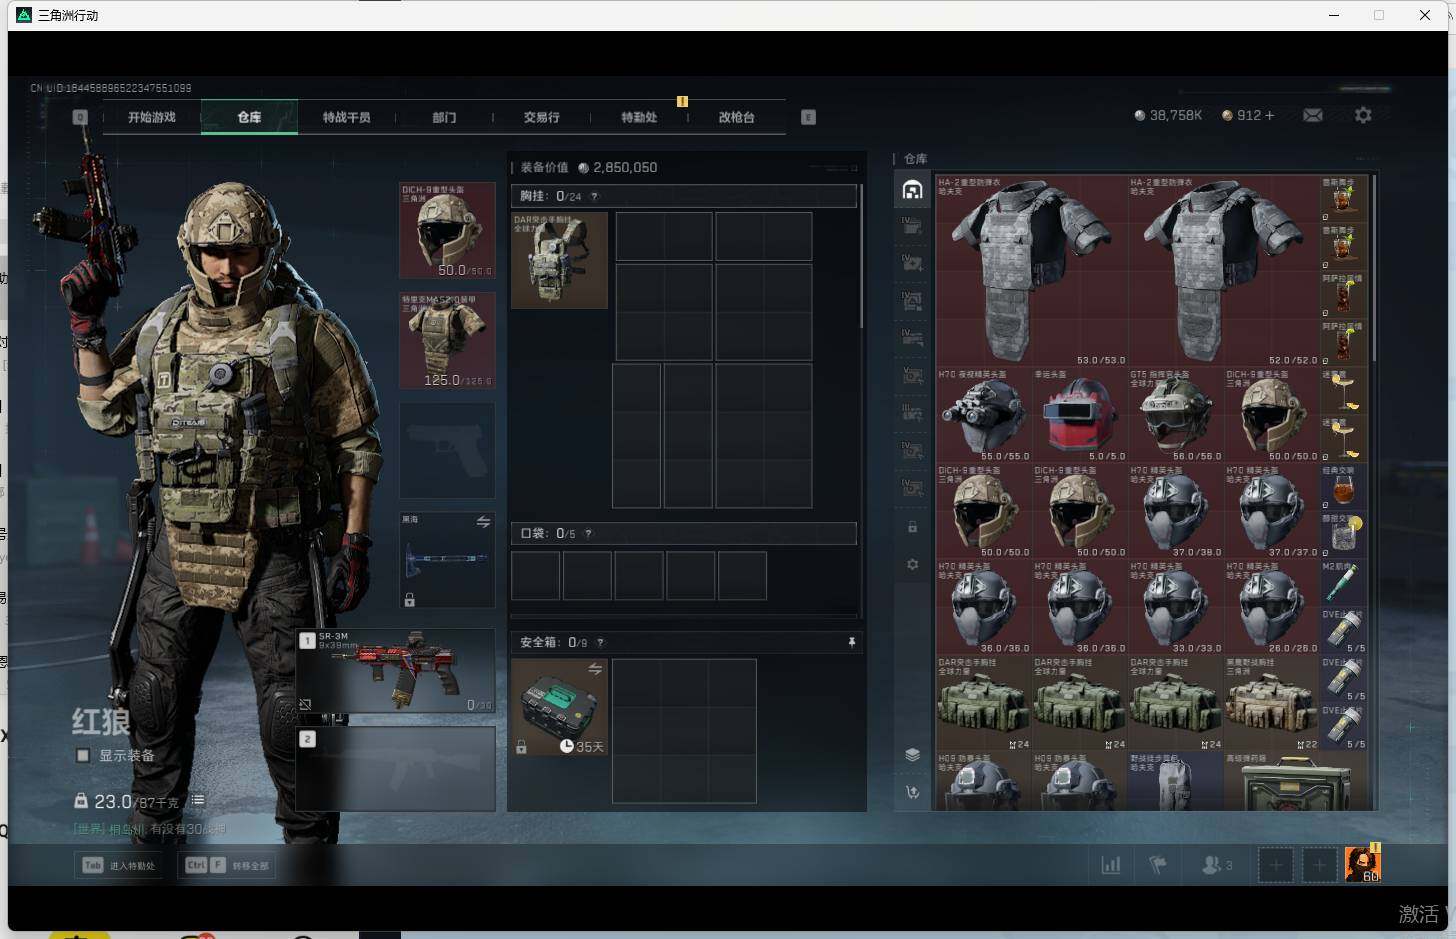
Task: Select the M2 injector item
Action: [1344, 583]
